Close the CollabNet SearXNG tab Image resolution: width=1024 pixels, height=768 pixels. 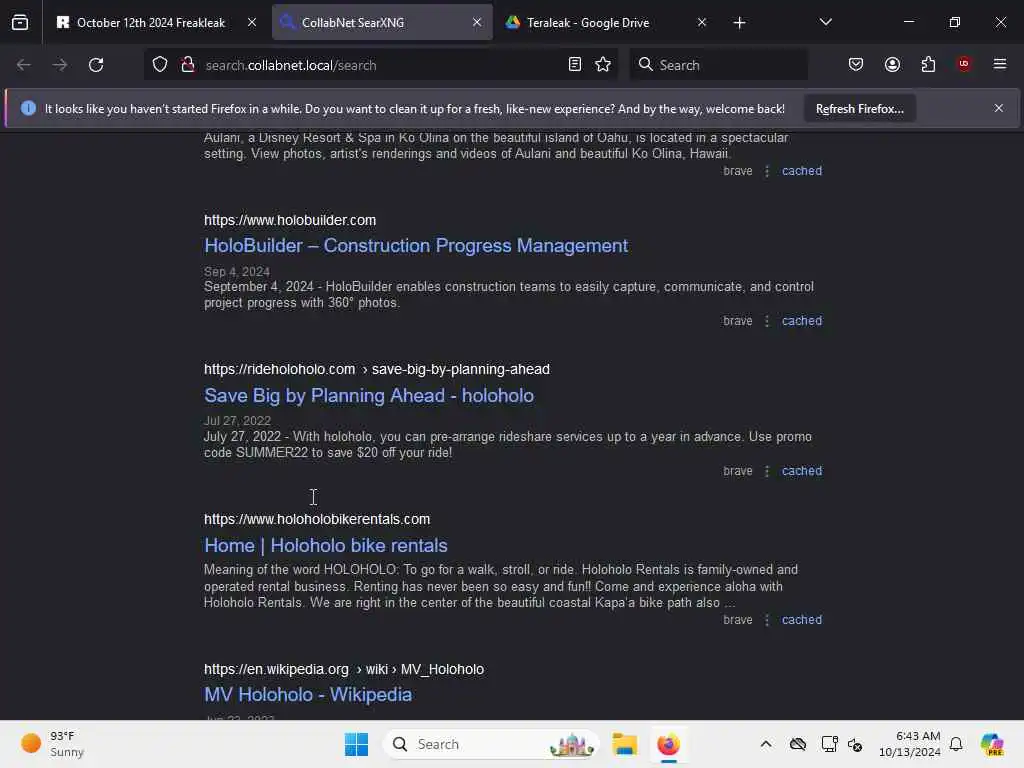pyautogui.click(x=477, y=23)
